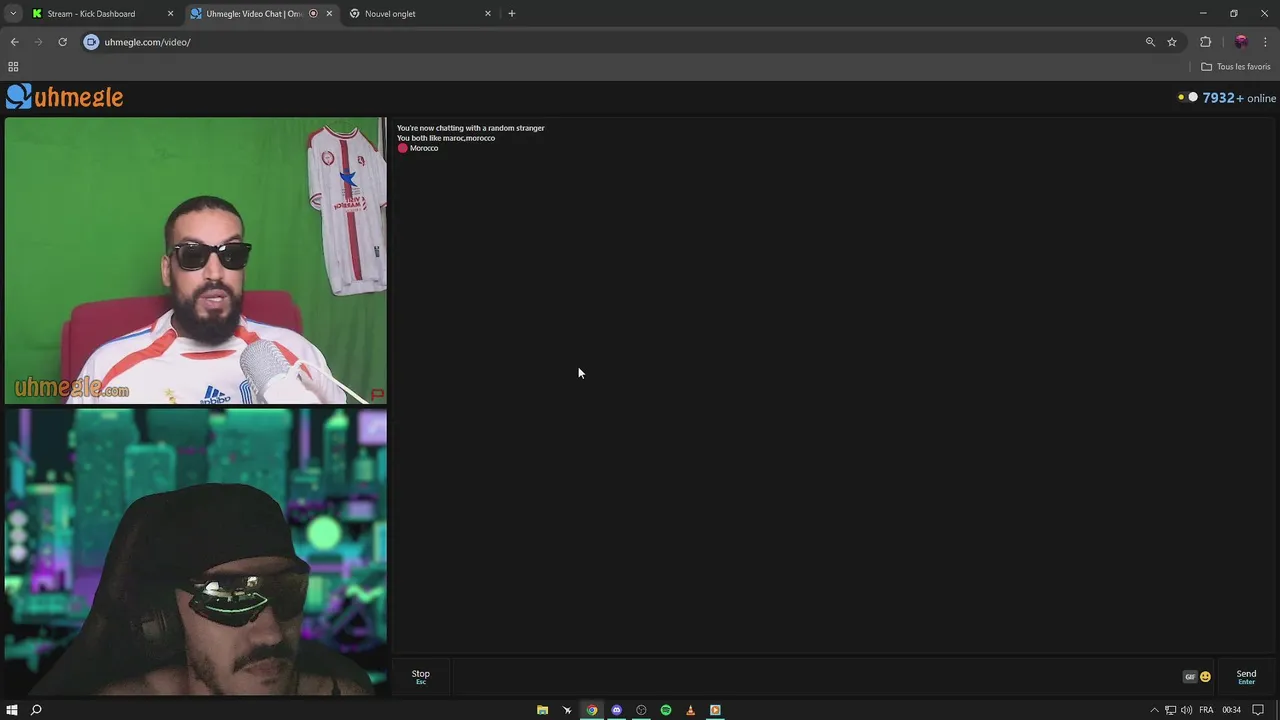
Task: Click your own webcam video feed
Action: 196,551
